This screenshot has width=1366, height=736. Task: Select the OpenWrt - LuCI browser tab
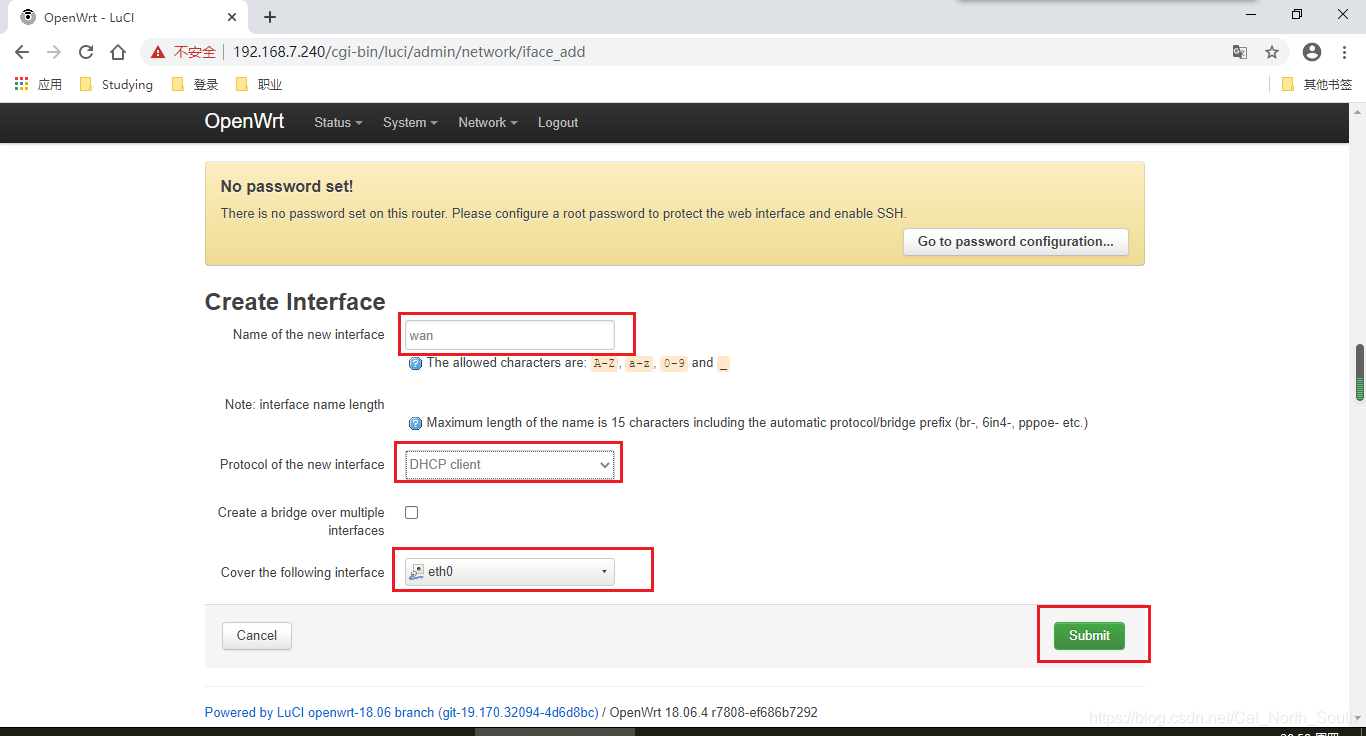130,17
